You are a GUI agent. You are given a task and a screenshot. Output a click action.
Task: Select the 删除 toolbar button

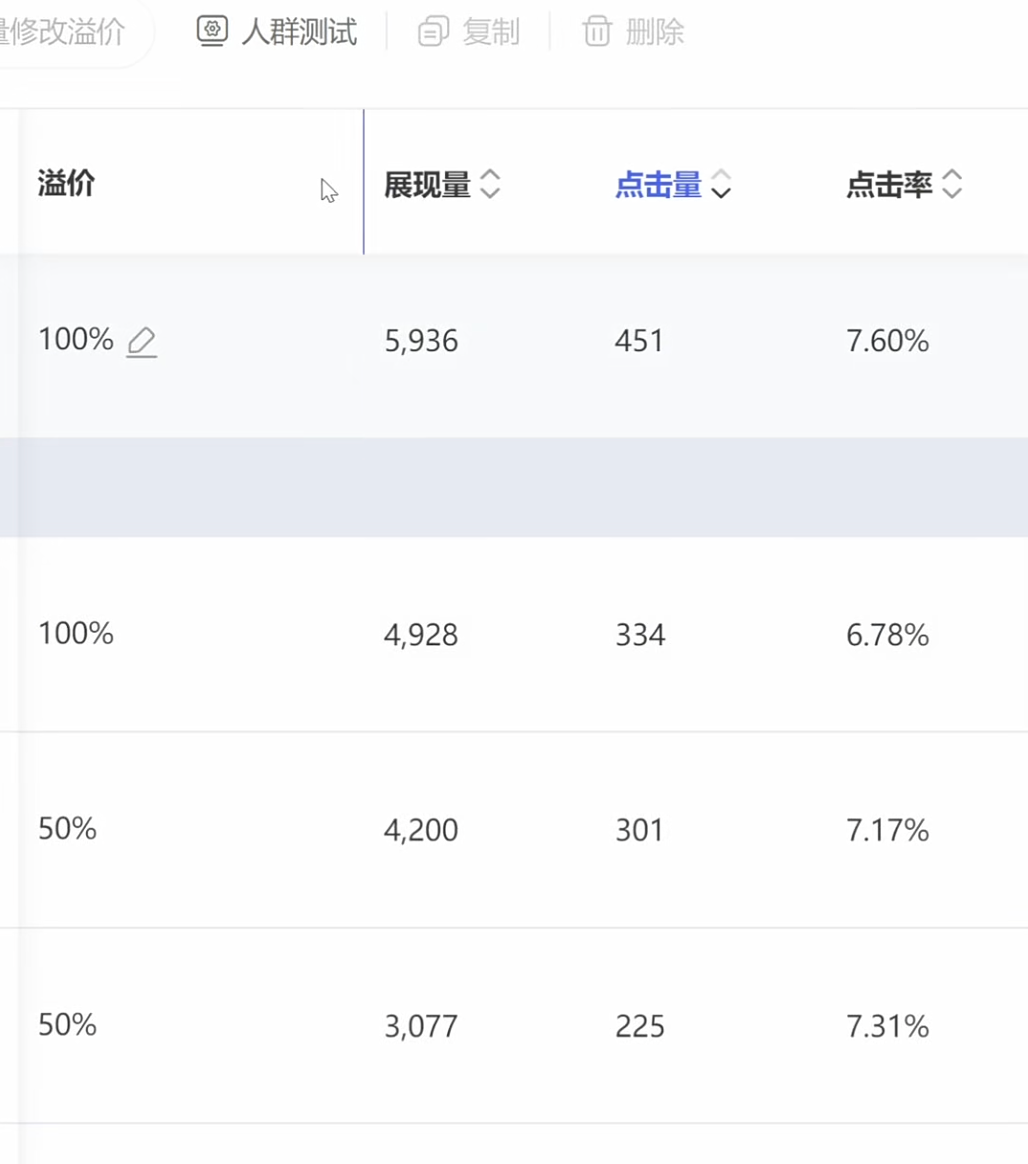[633, 32]
